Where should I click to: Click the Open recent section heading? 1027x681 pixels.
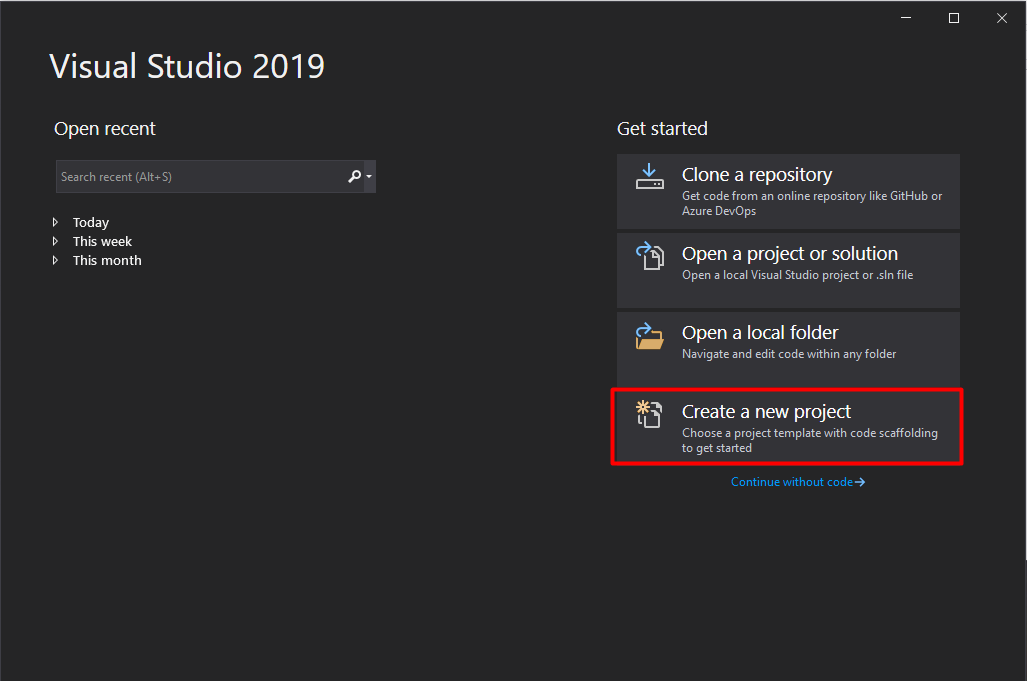tap(104, 128)
